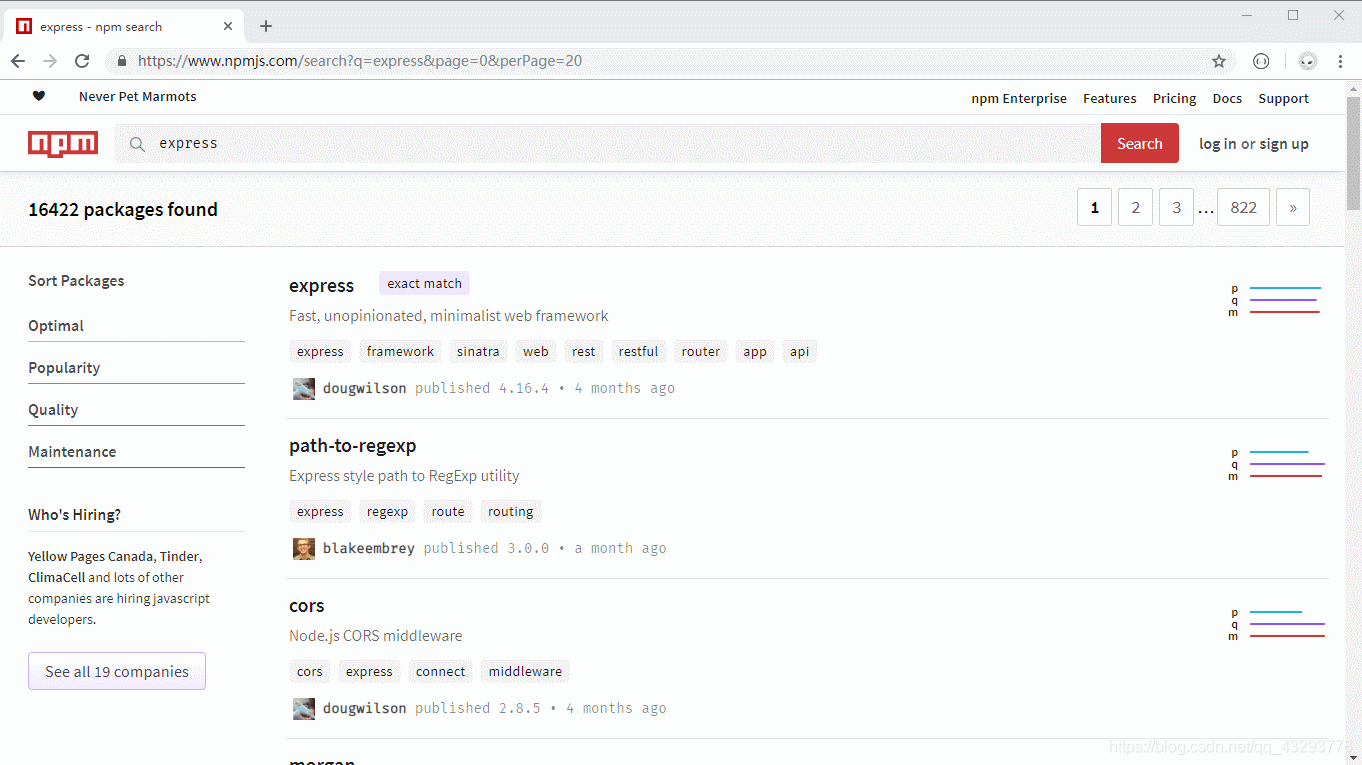Click the connect keyword tag

click(440, 671)
